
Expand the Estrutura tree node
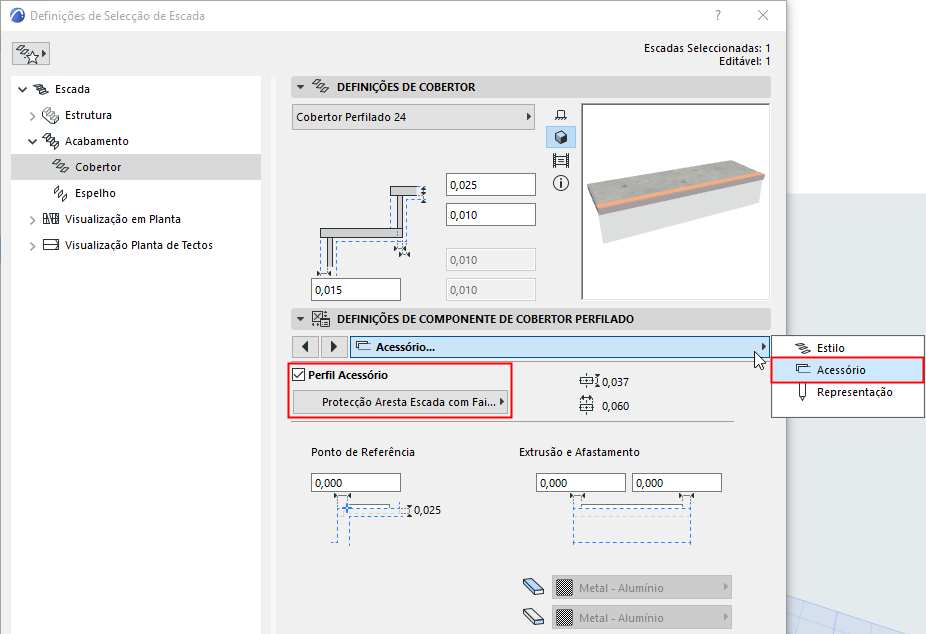[x=32, y=116]
